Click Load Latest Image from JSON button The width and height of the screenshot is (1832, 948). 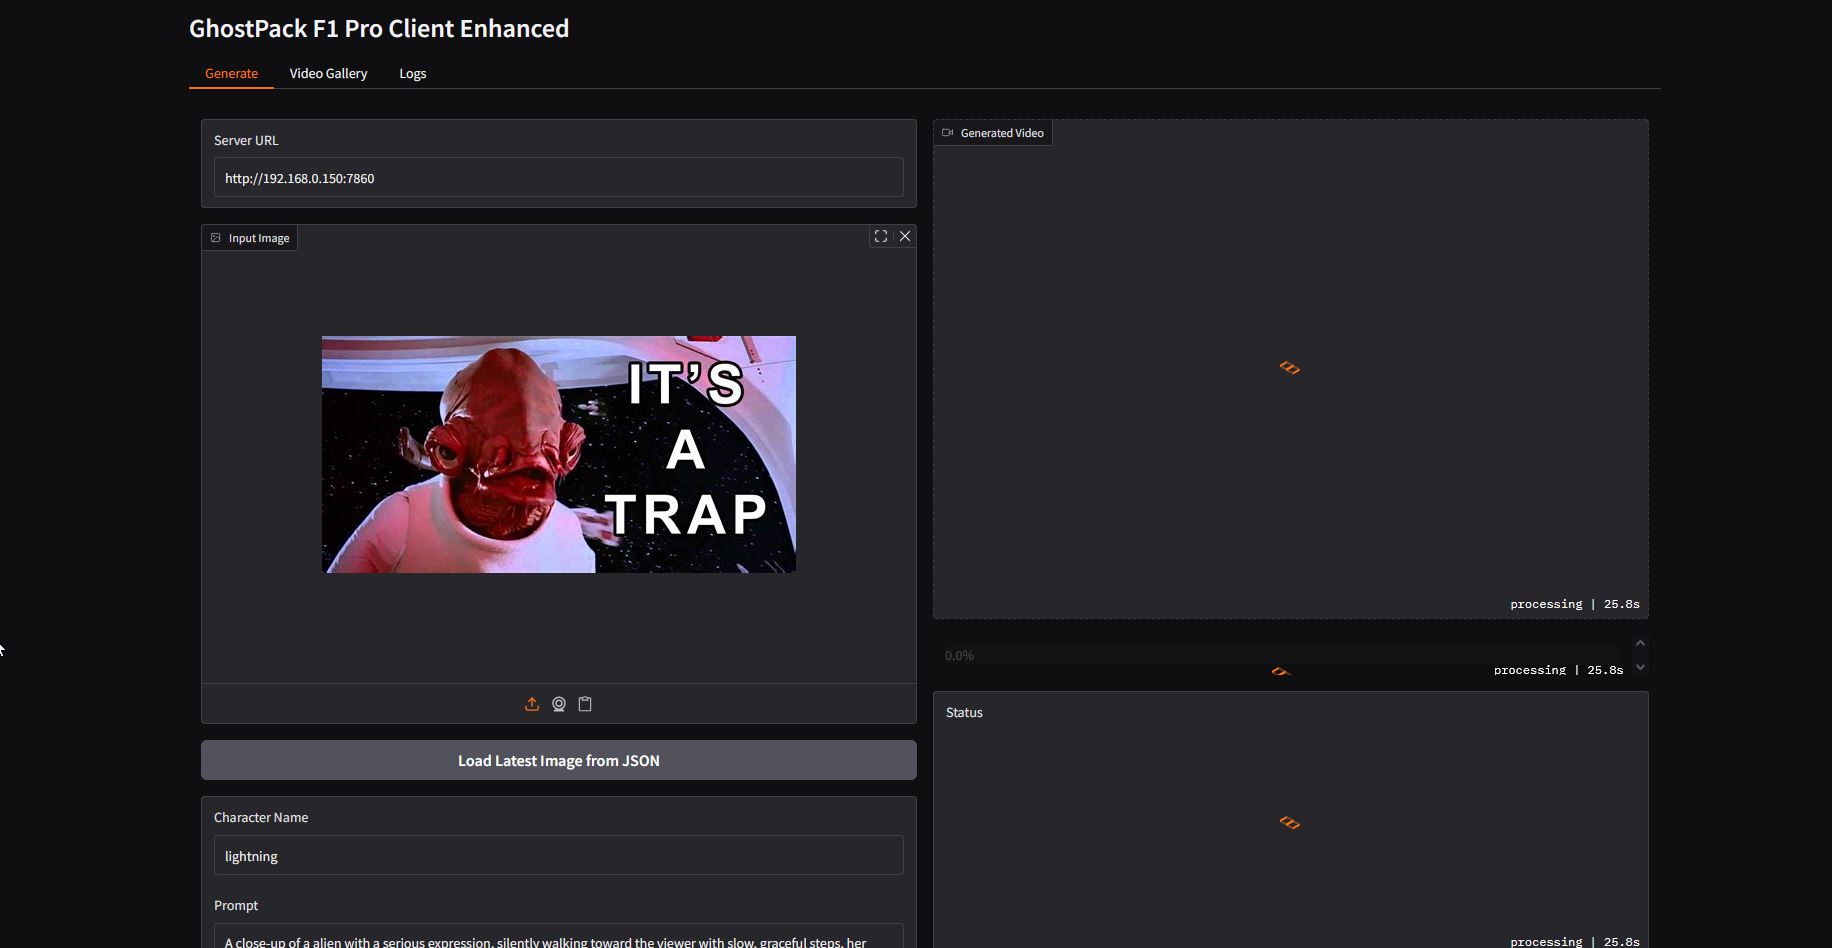point(558,760)
